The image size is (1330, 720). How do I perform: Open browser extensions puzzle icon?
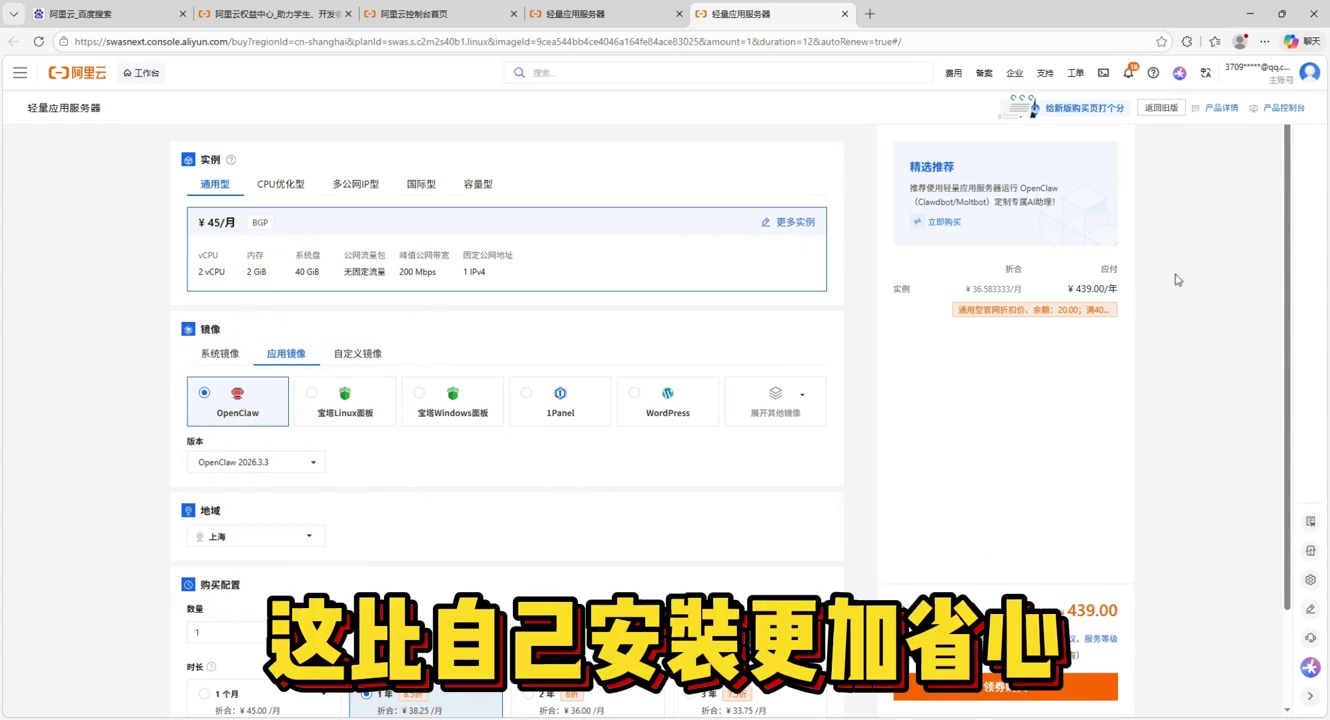pos(1187,42)
